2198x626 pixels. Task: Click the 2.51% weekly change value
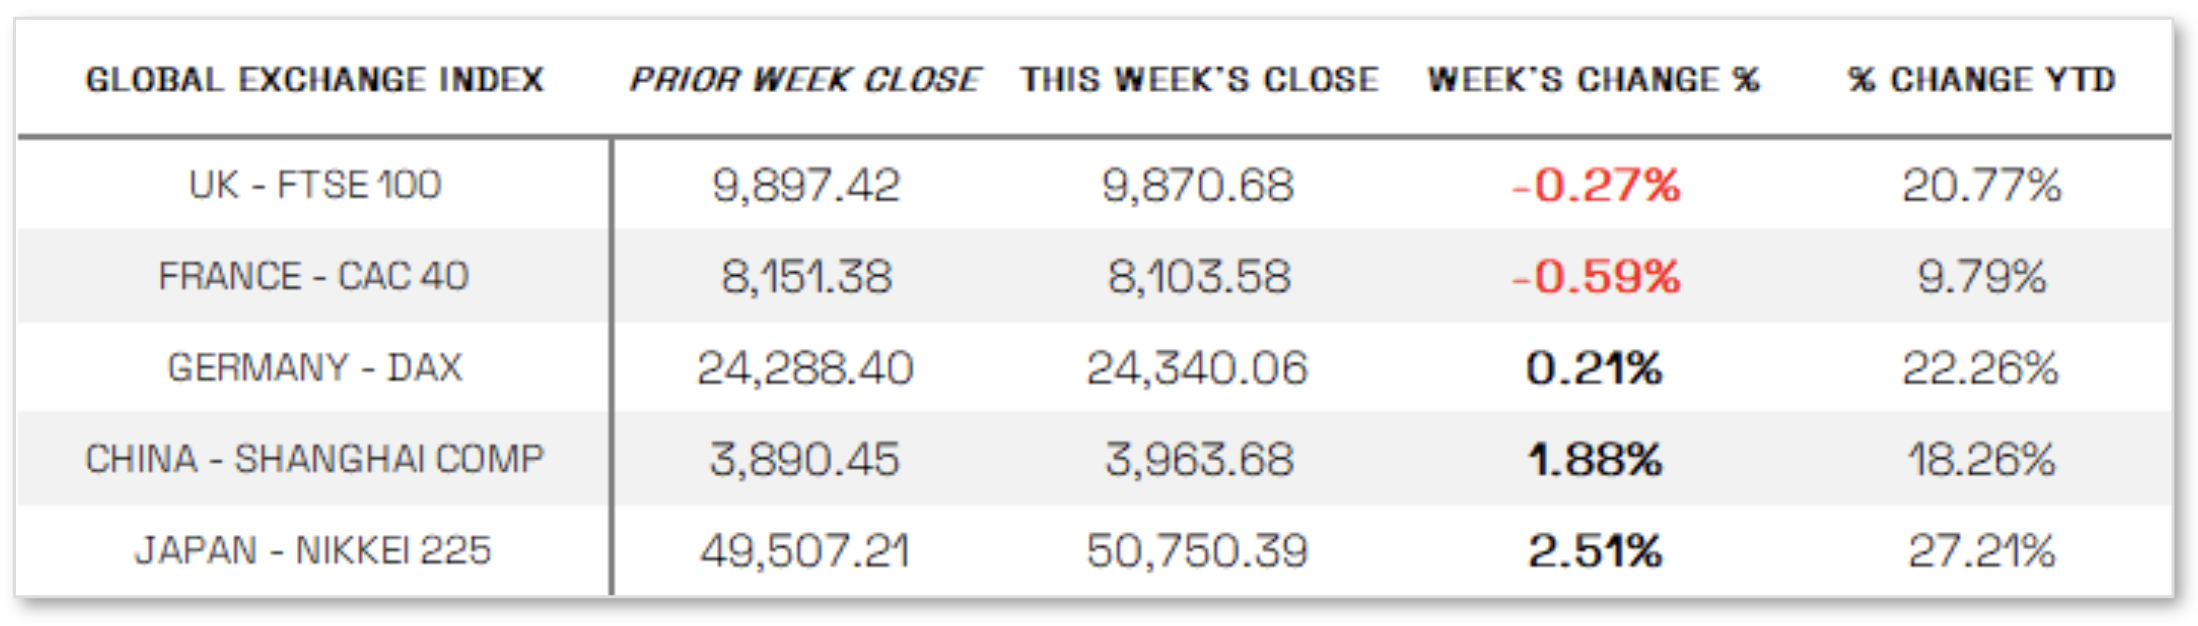coord(1595,551)
